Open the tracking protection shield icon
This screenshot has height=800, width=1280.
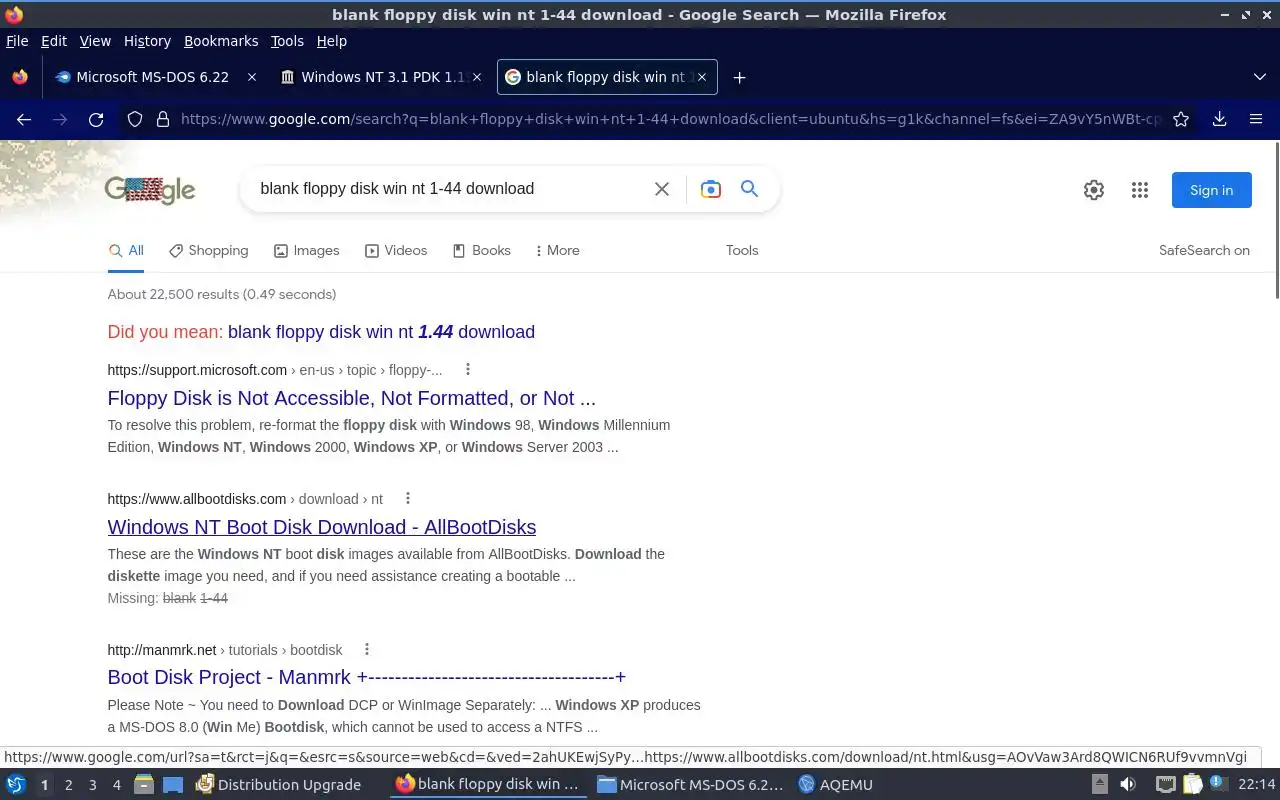(135, 119)
